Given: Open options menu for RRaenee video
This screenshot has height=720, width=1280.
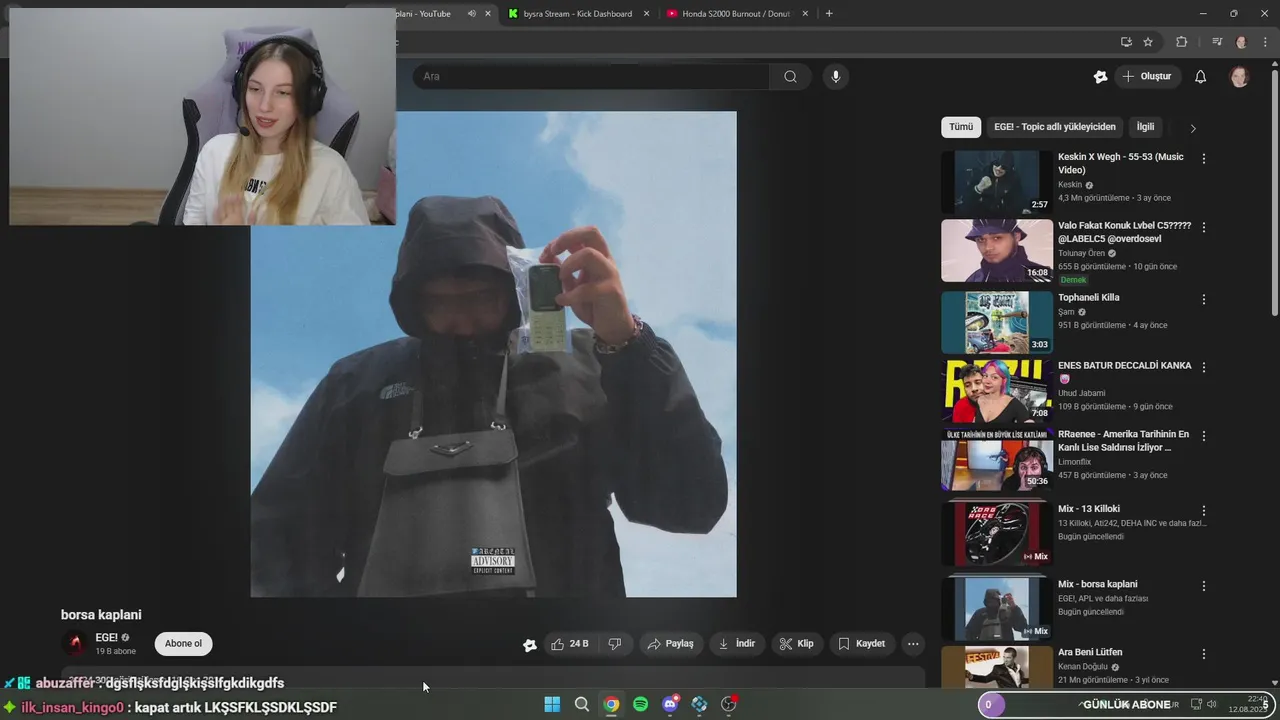Looking at the screenshot, I should point(1204,436).
